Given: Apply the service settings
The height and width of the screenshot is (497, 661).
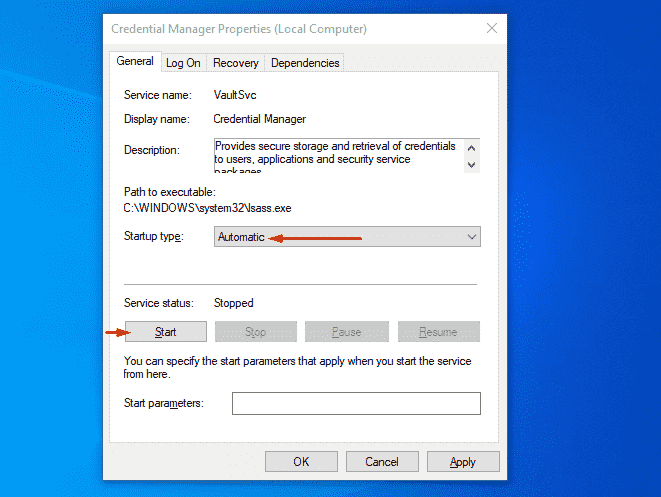Looking at the screenshot, I should point(462,462).
